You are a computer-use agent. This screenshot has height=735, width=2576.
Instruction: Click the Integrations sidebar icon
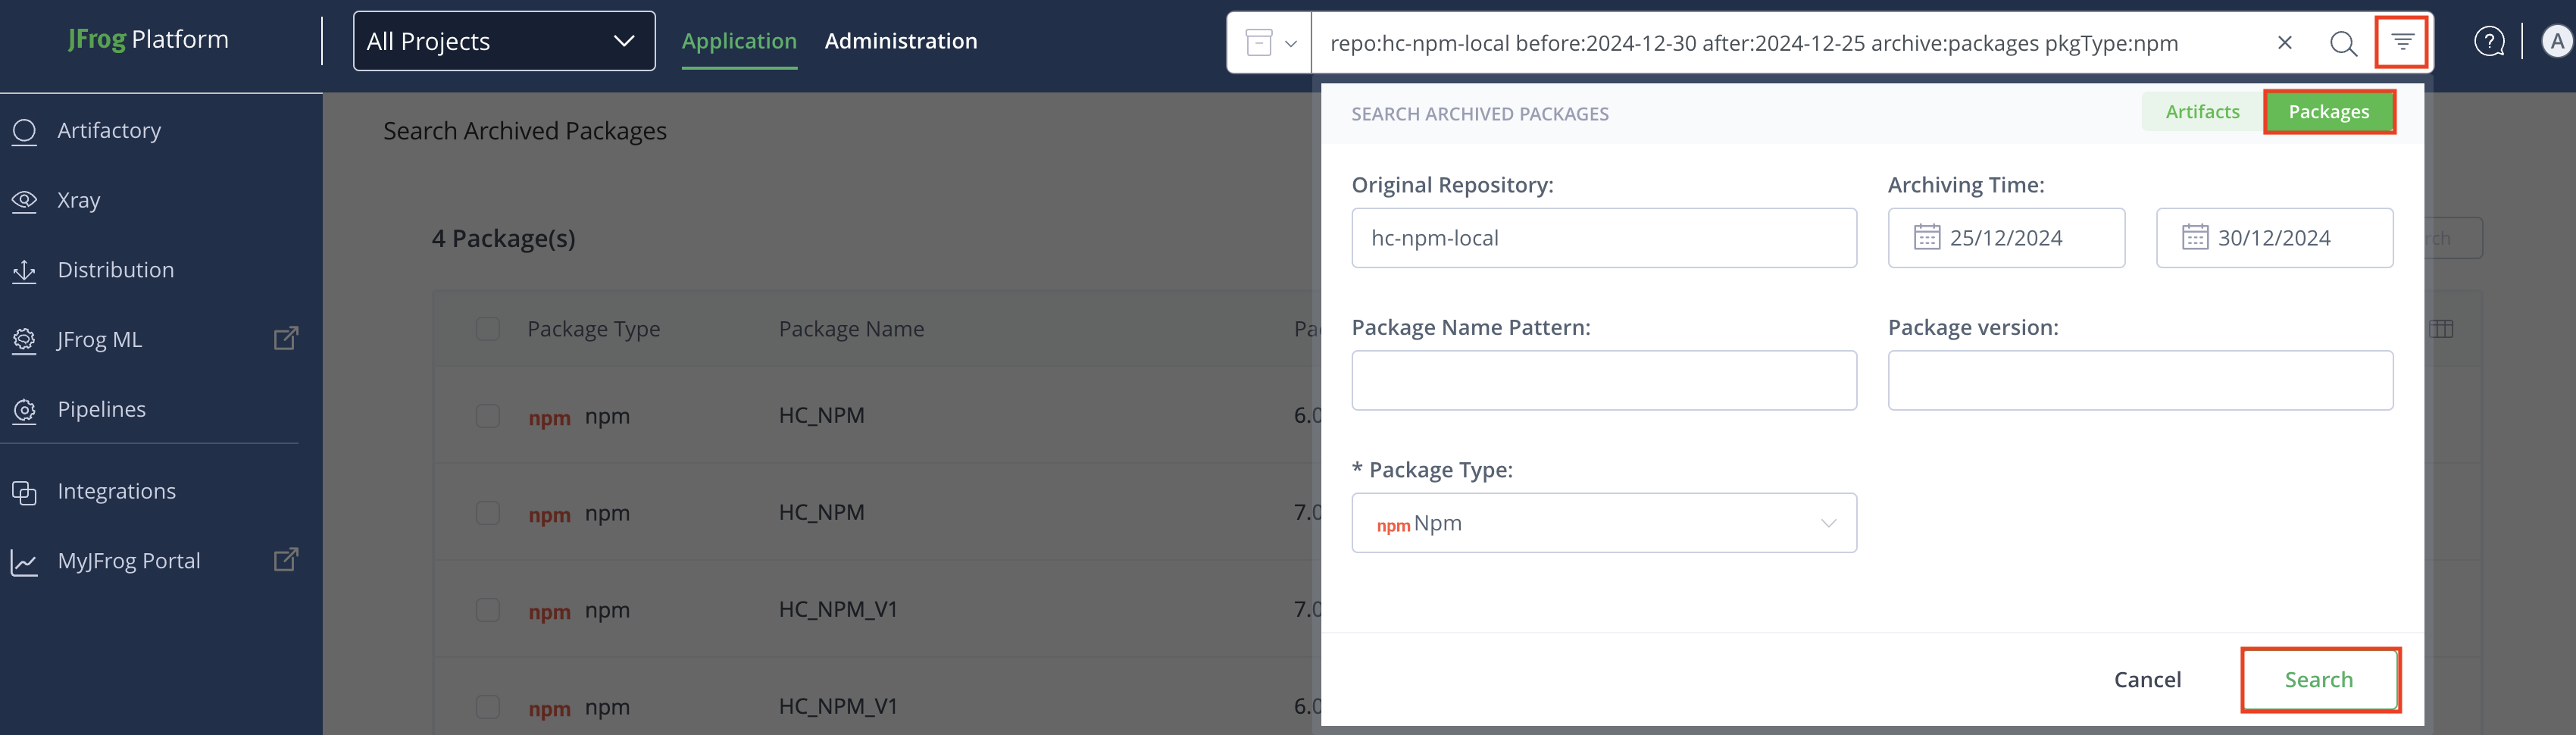click(24, 492)
